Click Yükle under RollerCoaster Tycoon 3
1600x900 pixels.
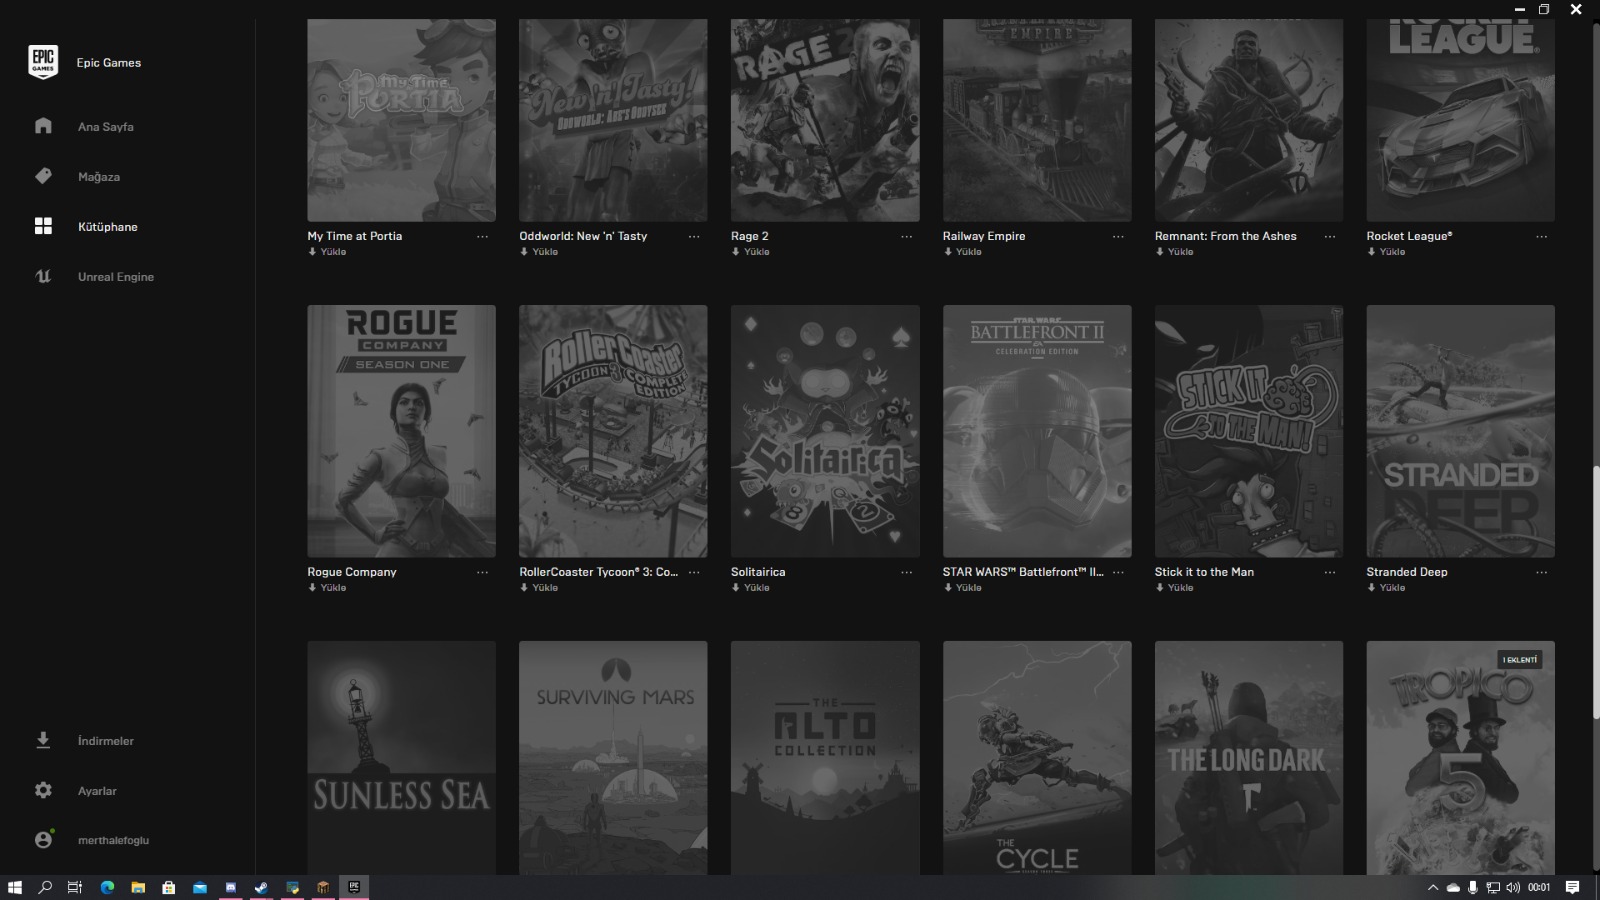[x=545, y=588]
